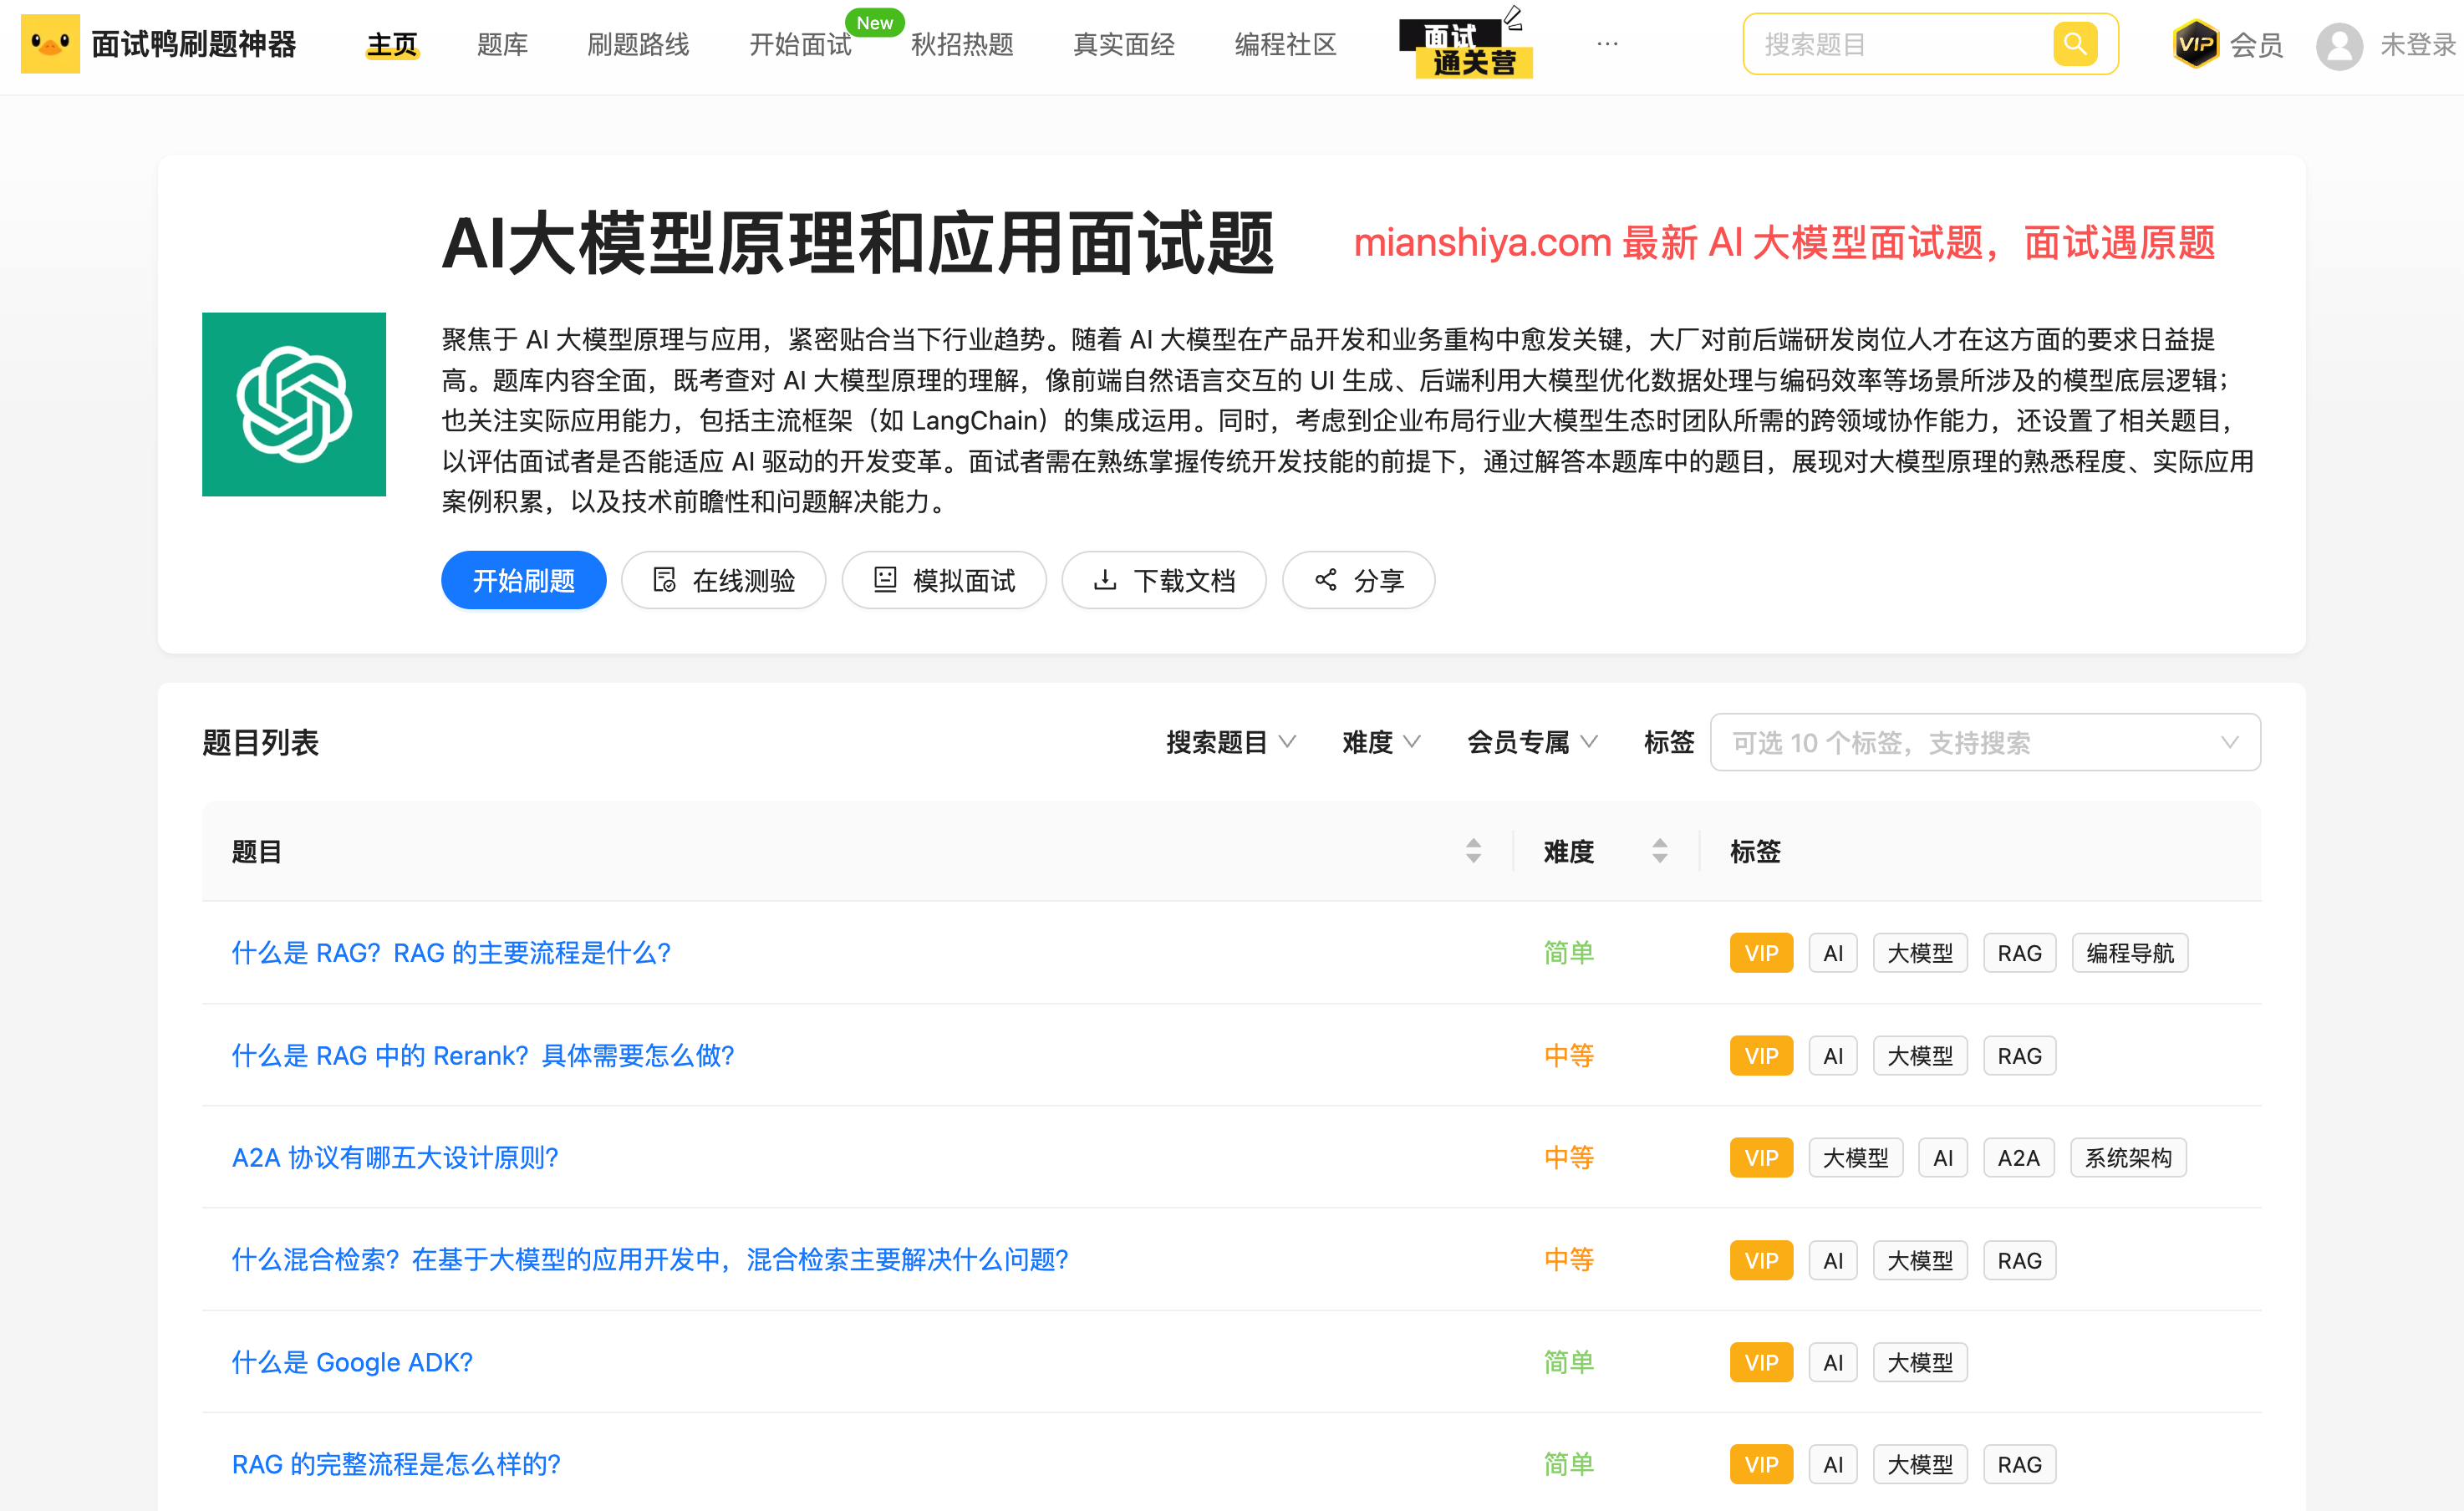Click the user avatar icon

point(2339,46)
